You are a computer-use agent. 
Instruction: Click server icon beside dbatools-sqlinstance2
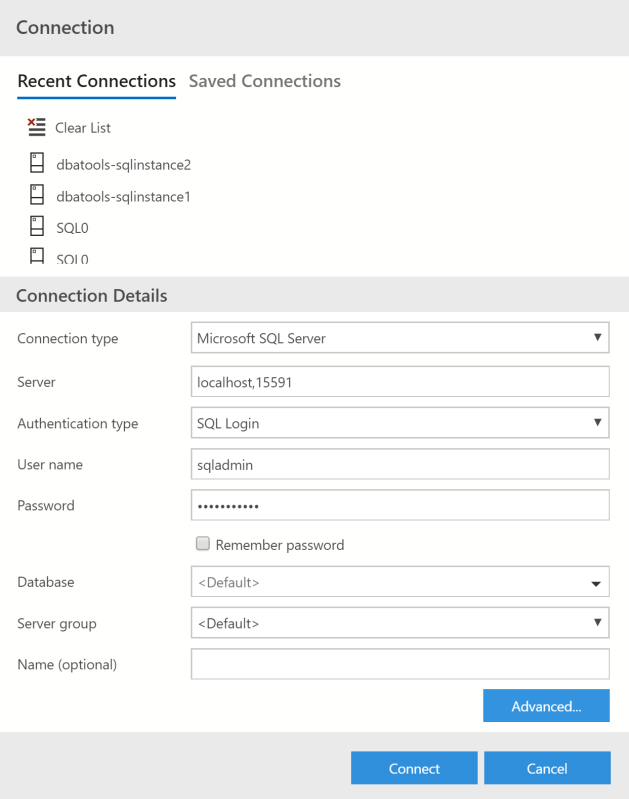tap(37, 163)
